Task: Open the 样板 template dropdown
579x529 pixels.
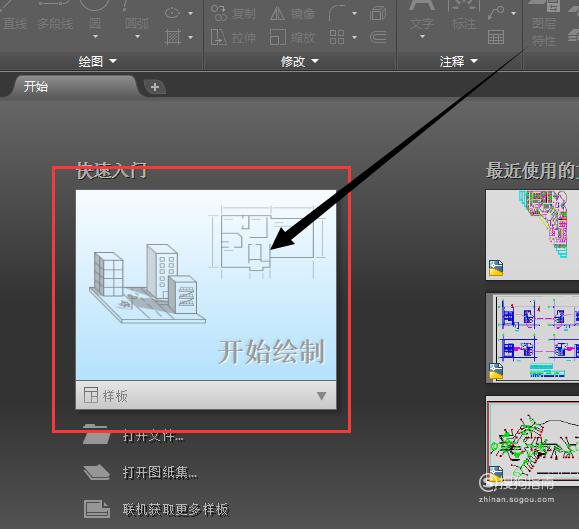Action: [206, 395]
